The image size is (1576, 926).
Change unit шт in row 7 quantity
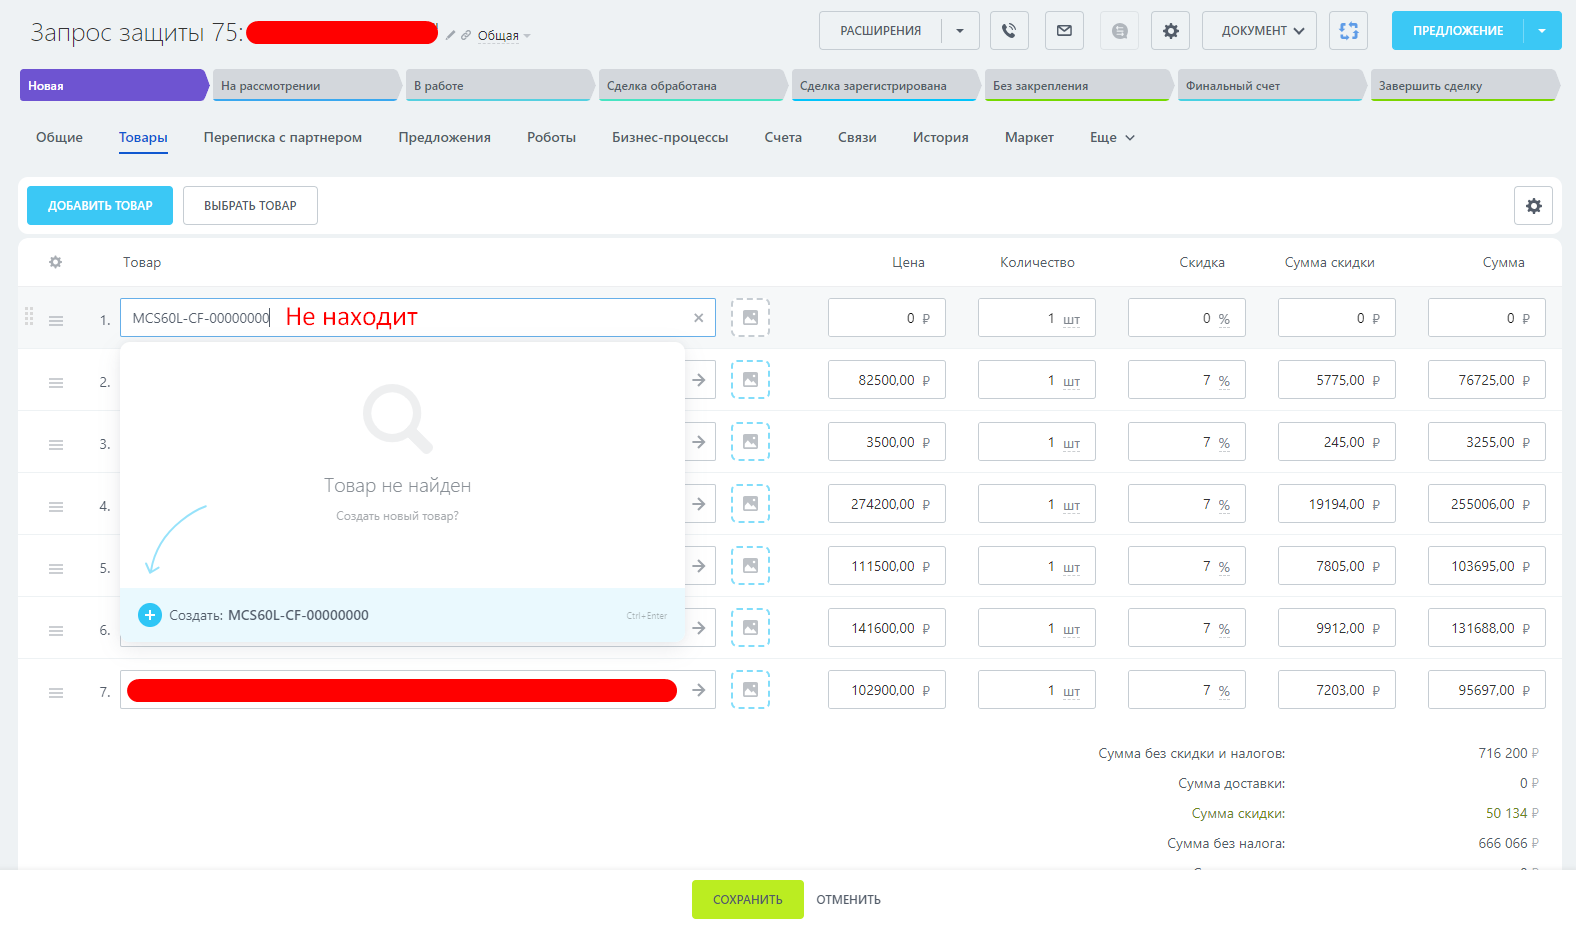click(1071, 692)
